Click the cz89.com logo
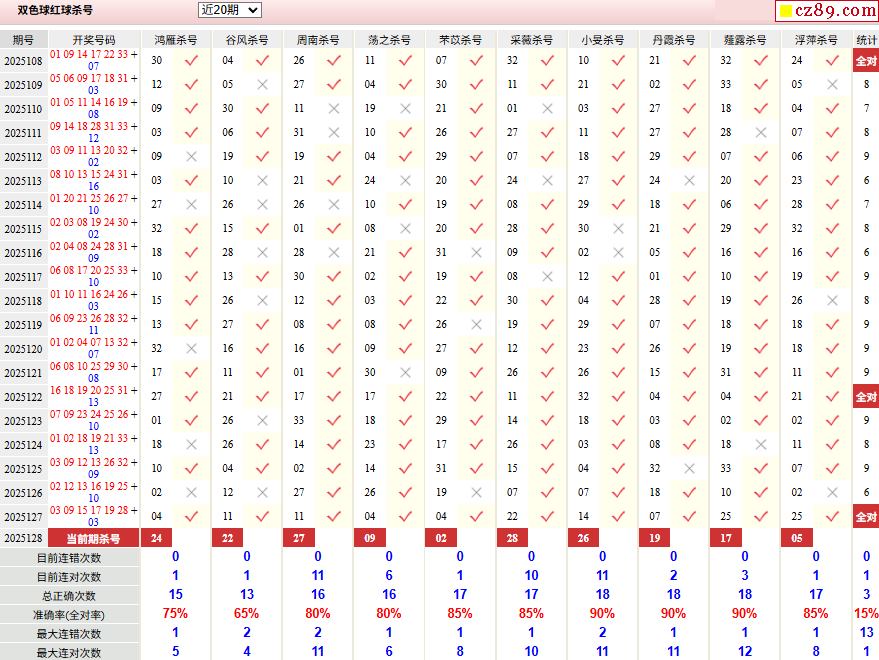Screen dimensions: 879x660 pos(827,11)
